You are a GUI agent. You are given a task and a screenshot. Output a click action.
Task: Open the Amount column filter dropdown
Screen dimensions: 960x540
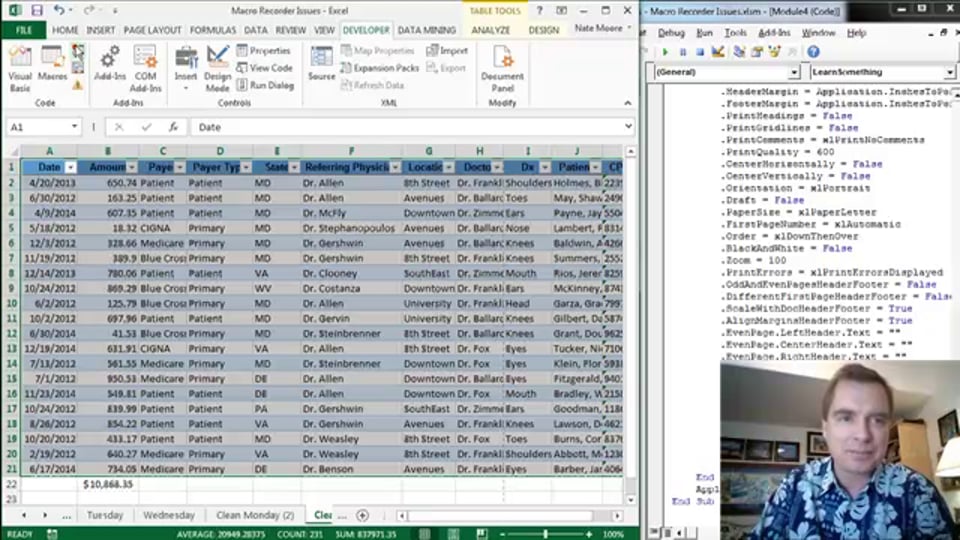click(132, 167)
